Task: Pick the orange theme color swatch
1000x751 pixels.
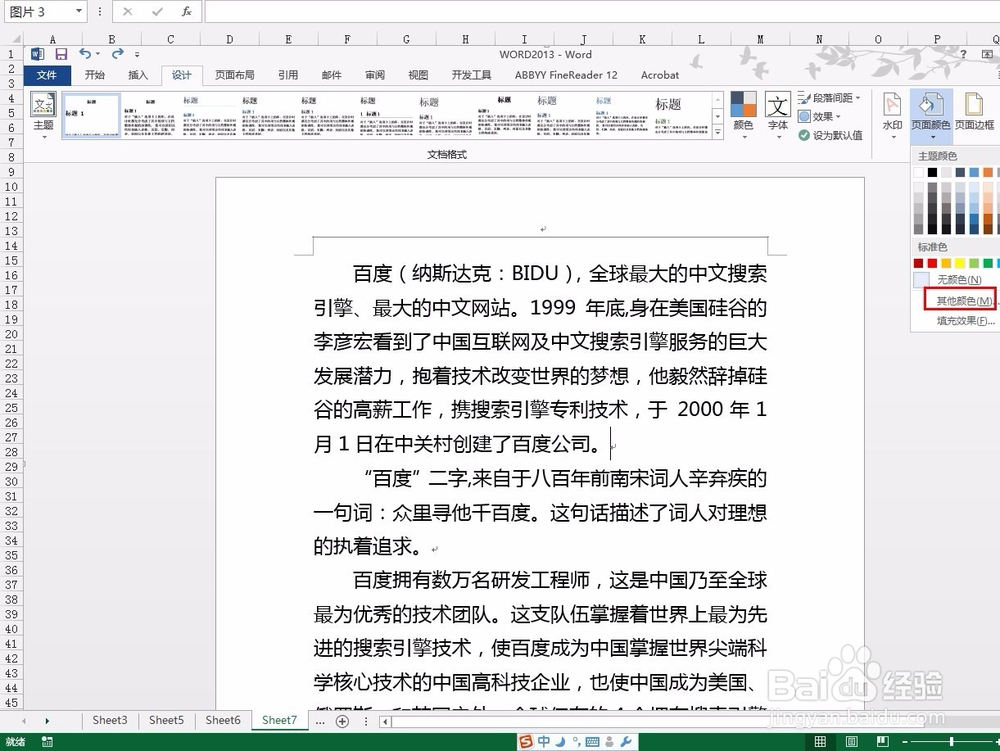Action: tap(988, 172)
